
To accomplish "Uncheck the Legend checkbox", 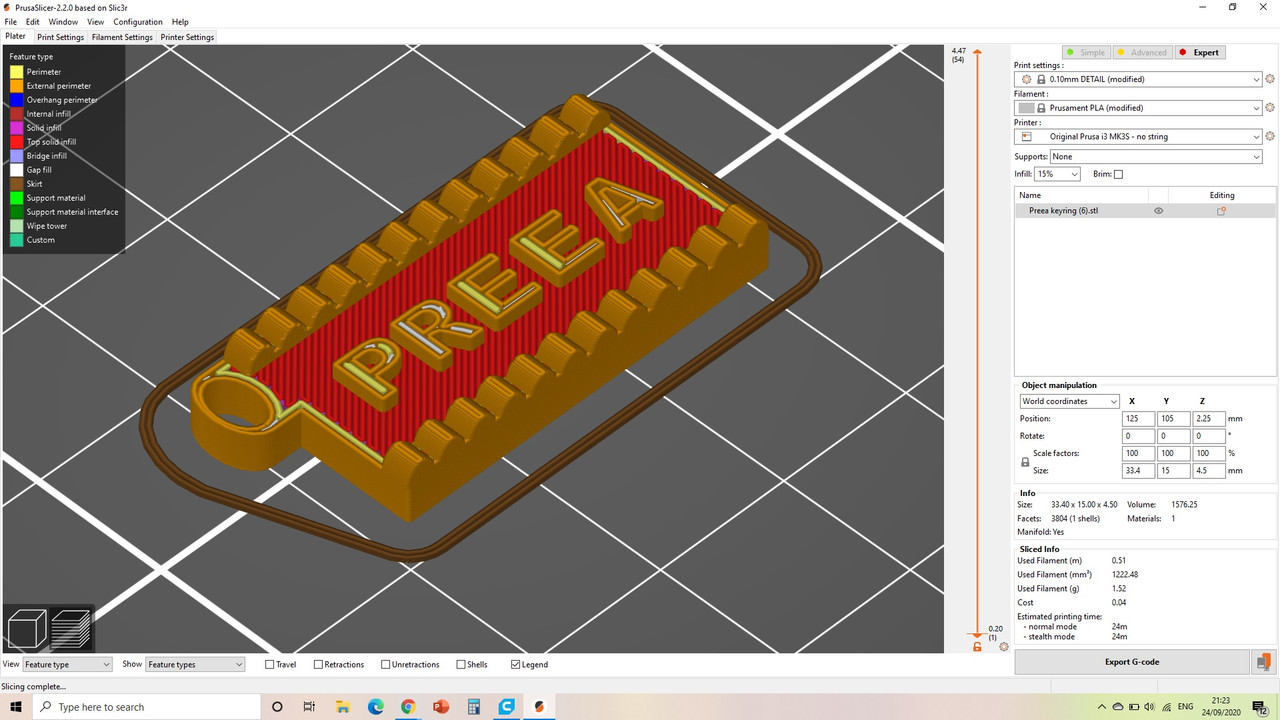I will [515, 664].
